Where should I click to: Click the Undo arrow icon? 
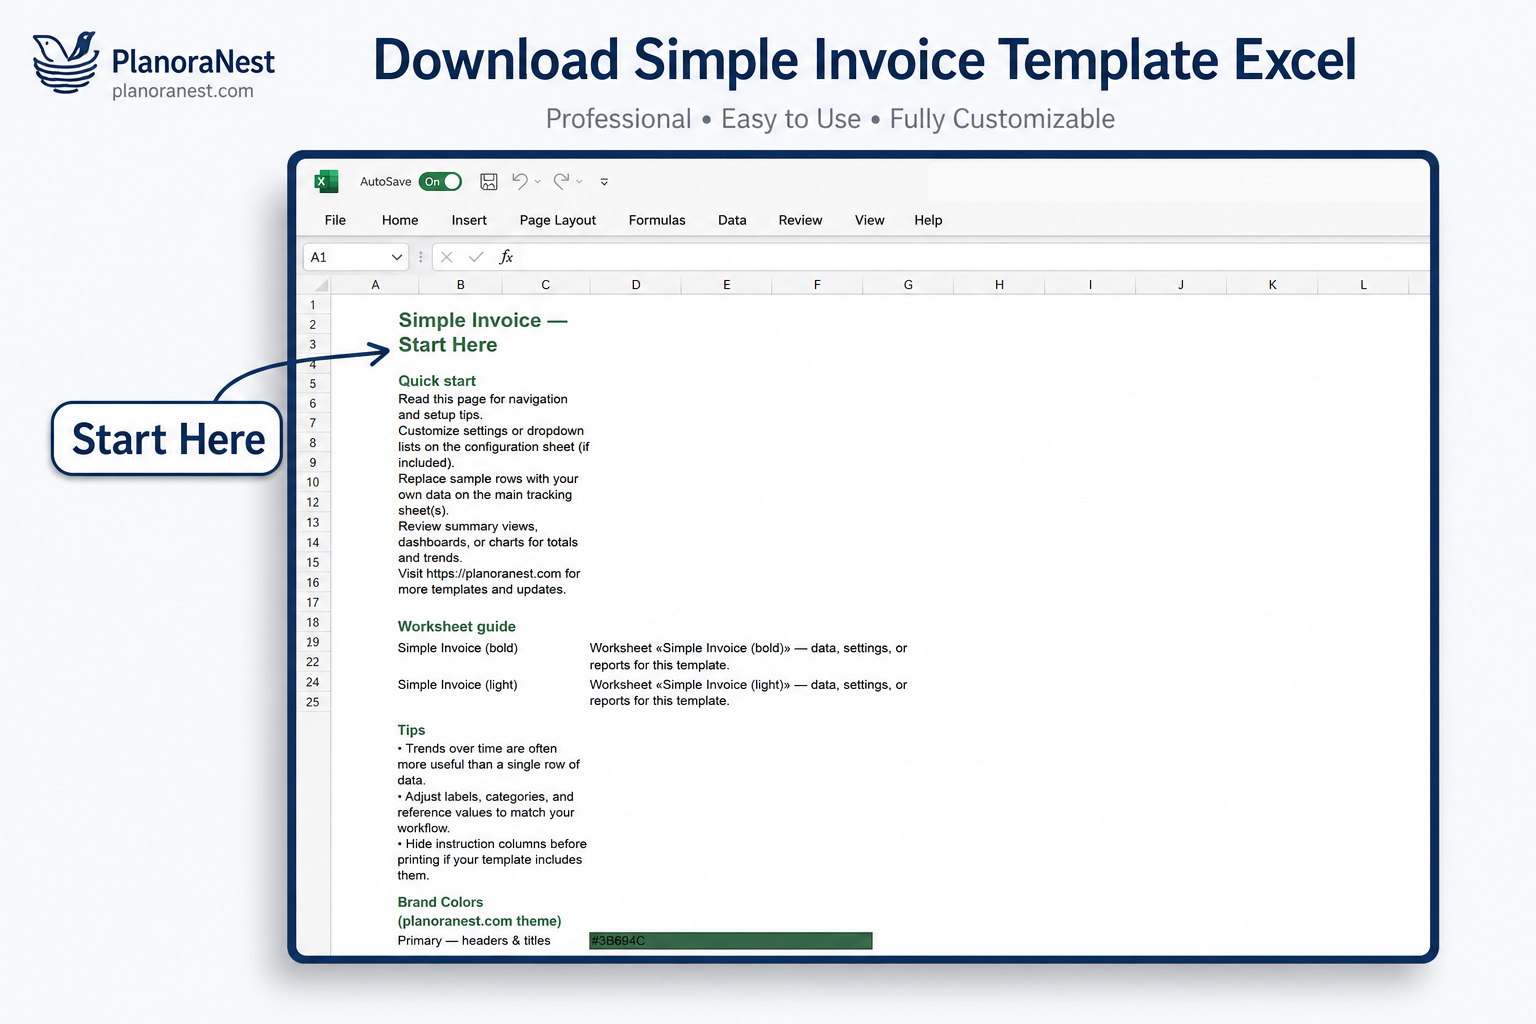(x=520, y=181)
